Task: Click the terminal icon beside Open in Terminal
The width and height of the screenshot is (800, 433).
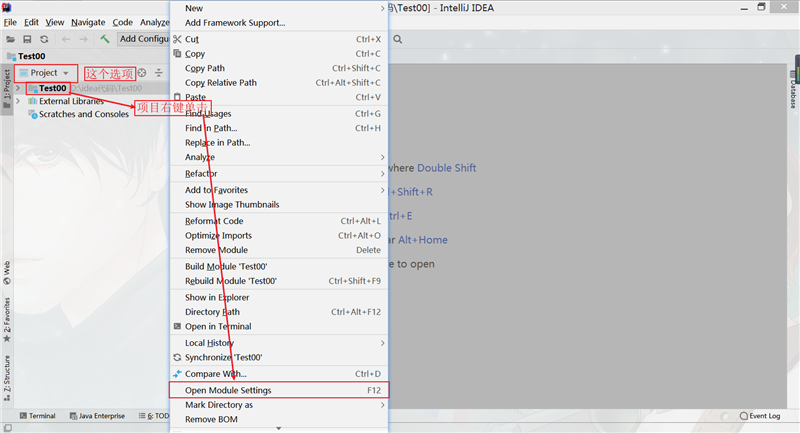Action: (x=177, y=326)
